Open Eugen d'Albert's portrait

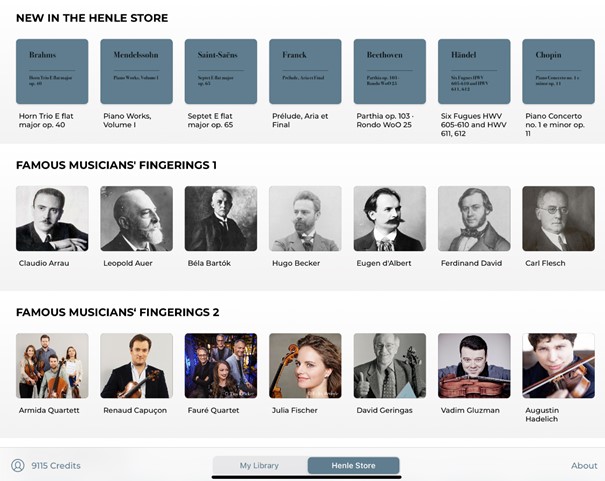pos(389,218)
